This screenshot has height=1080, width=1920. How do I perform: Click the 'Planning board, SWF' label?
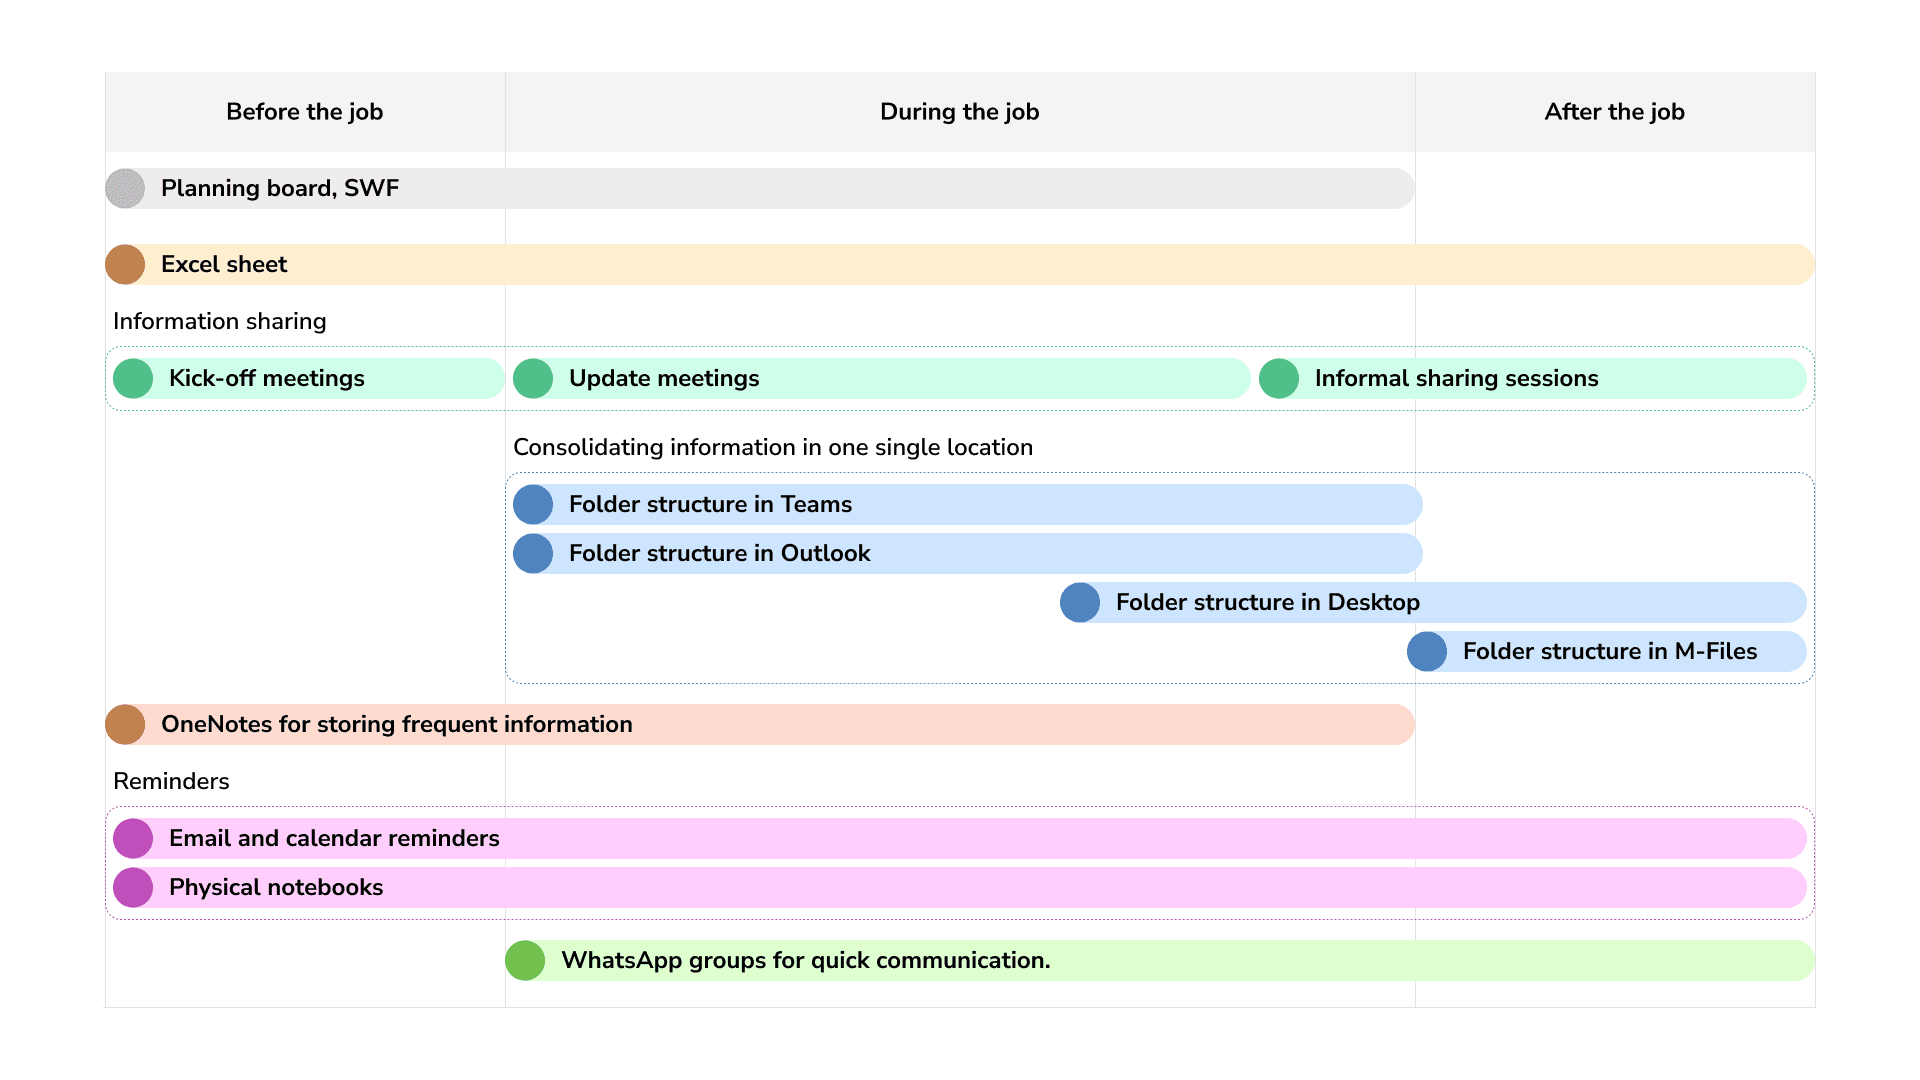(280, 188)
